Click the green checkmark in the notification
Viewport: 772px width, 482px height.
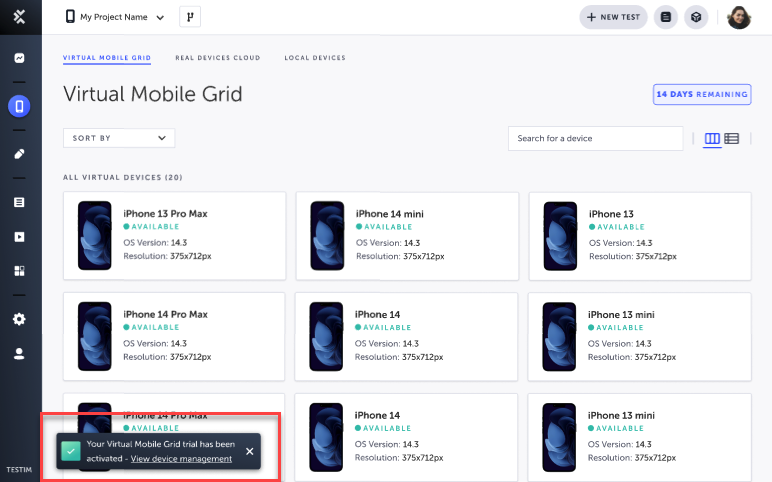pos(71,451)
